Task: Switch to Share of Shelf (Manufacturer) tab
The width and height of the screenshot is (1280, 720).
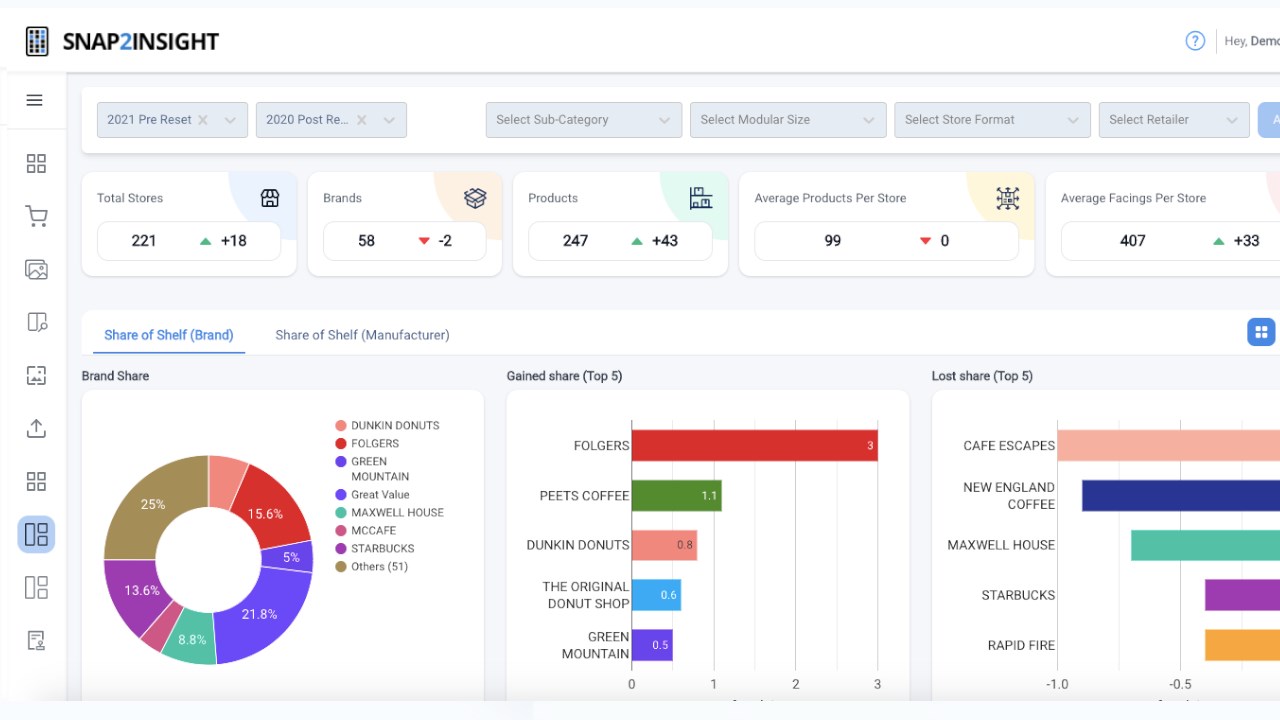Action: click(362, 335)
